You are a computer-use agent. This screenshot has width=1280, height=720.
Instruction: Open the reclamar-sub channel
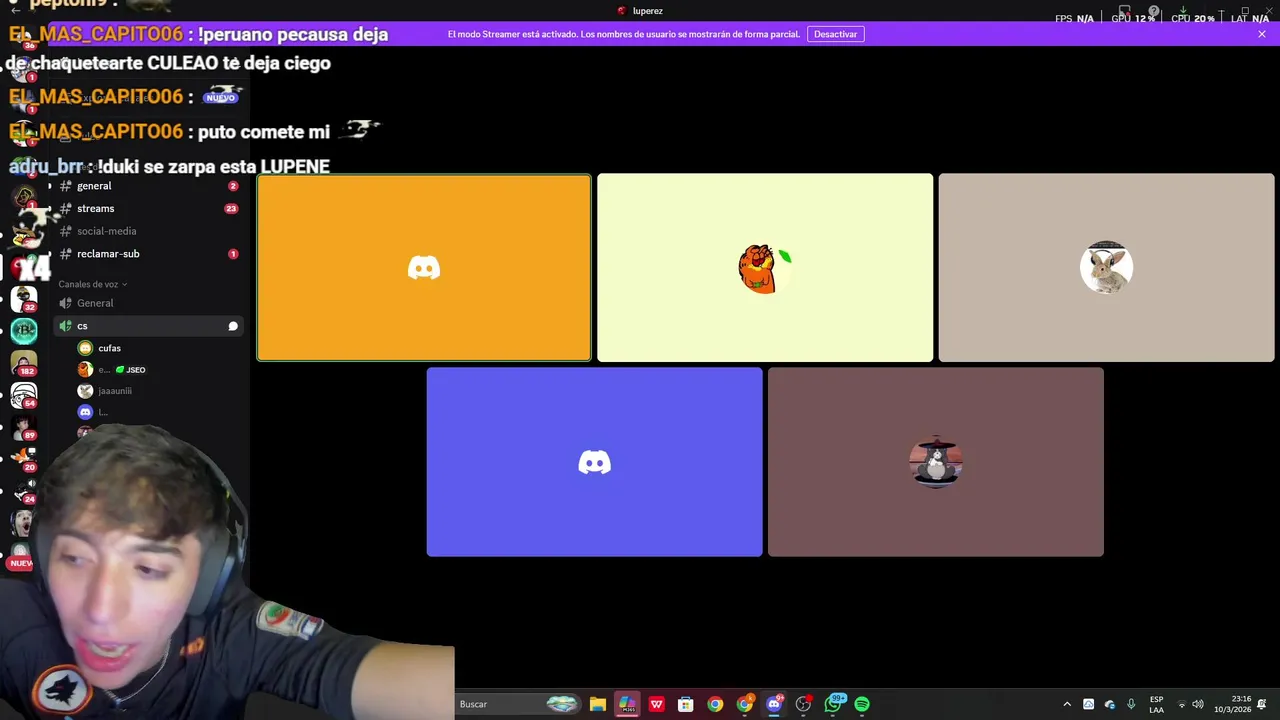point(148,254)
